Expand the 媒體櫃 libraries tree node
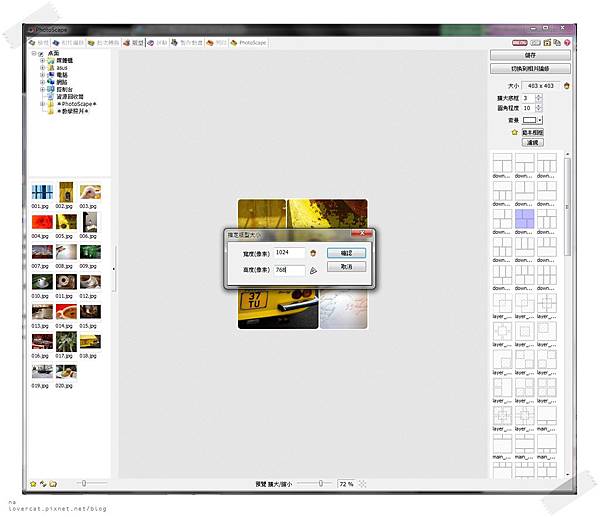600x517 pixels. pos(42,60)
